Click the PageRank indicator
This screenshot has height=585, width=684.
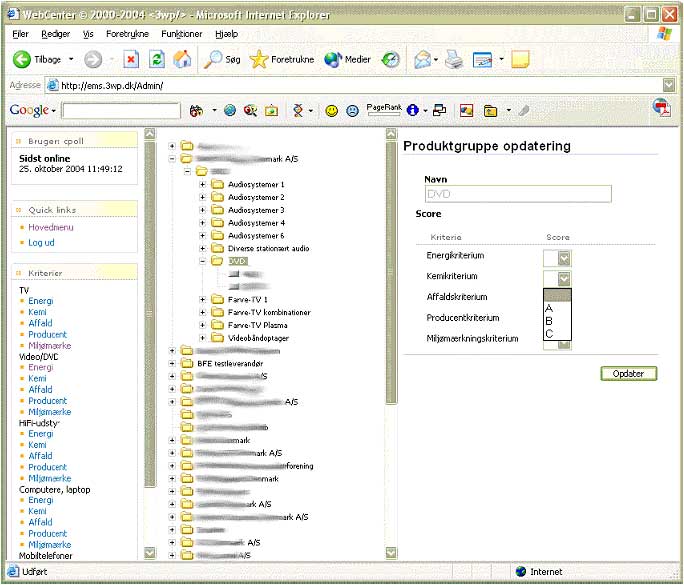pos(384,109)
